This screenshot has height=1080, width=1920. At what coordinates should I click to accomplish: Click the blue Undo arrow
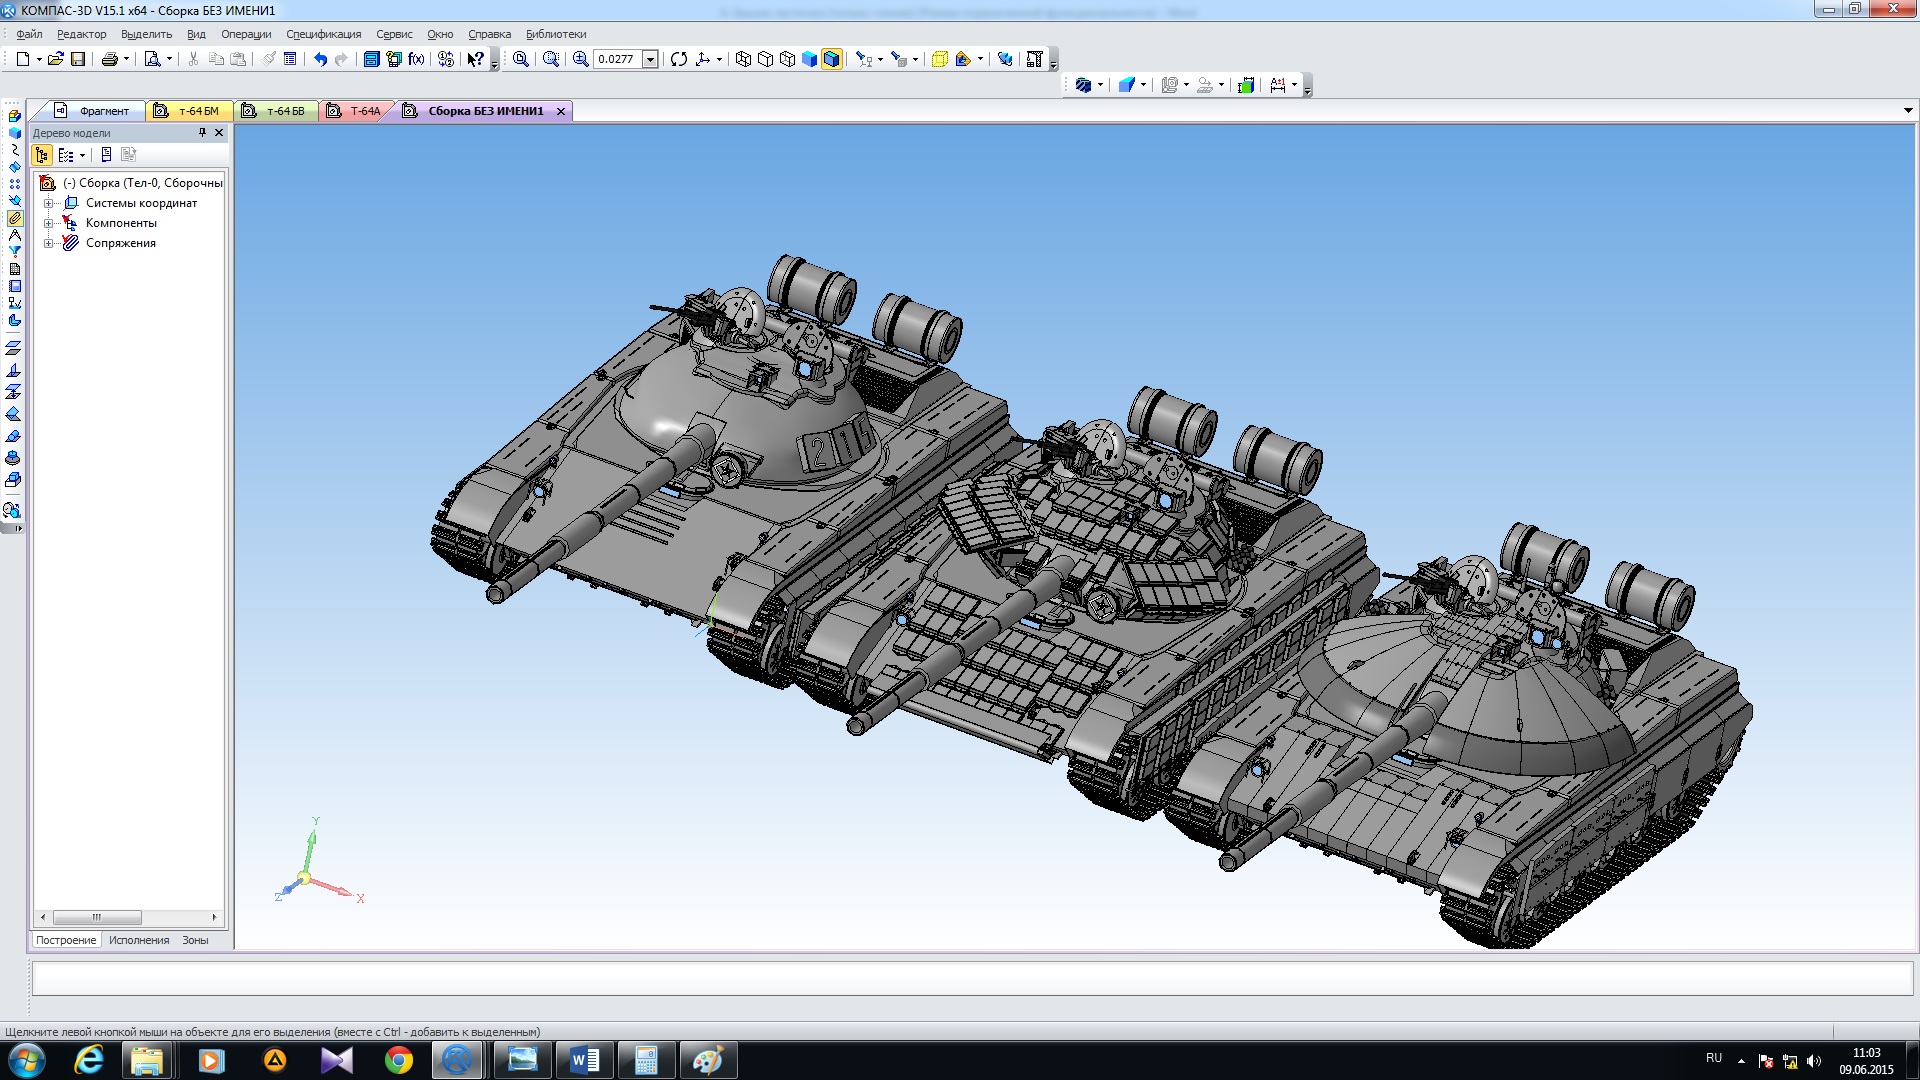coord(320,59)
